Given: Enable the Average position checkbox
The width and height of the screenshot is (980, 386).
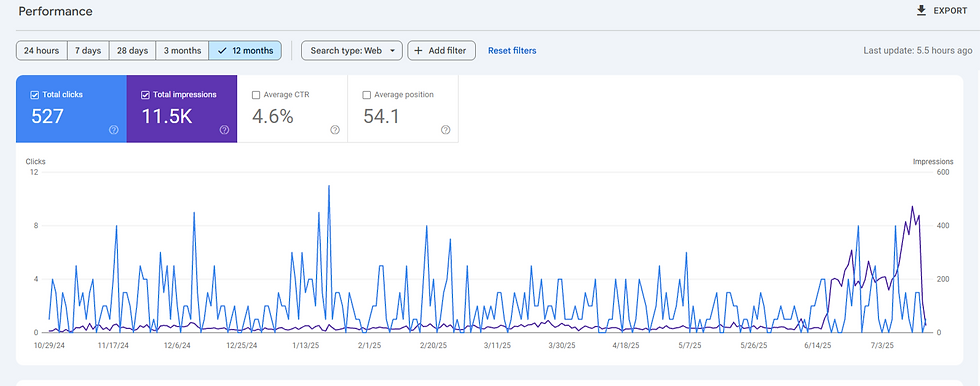Looking at the screenshot, I should (366, 95).
